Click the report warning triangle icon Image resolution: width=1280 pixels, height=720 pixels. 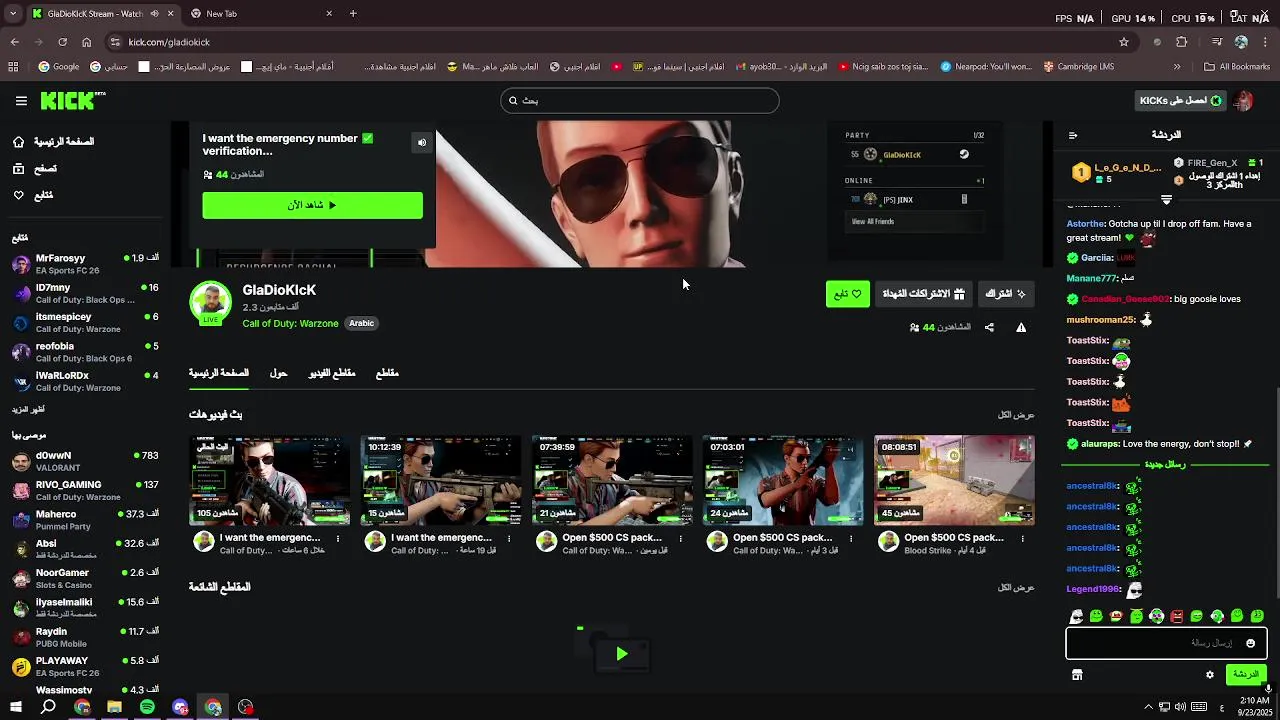pyautogui.click(x=1021, y=327)
